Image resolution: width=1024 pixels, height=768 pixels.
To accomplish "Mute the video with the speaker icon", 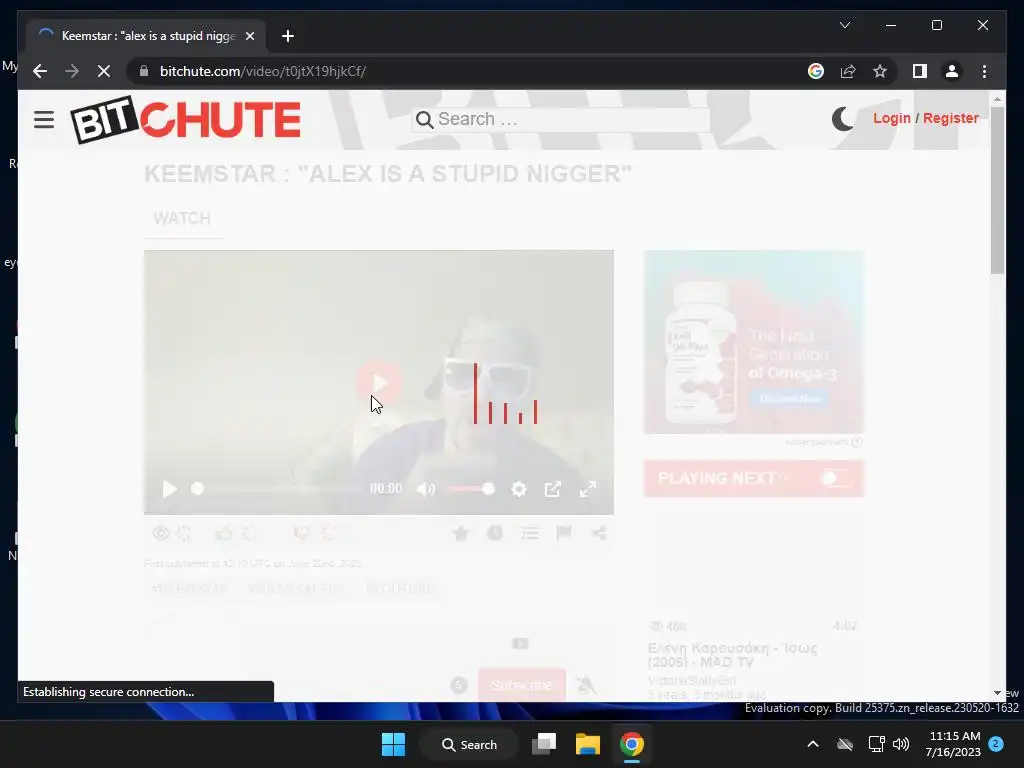I will point(426,489).
